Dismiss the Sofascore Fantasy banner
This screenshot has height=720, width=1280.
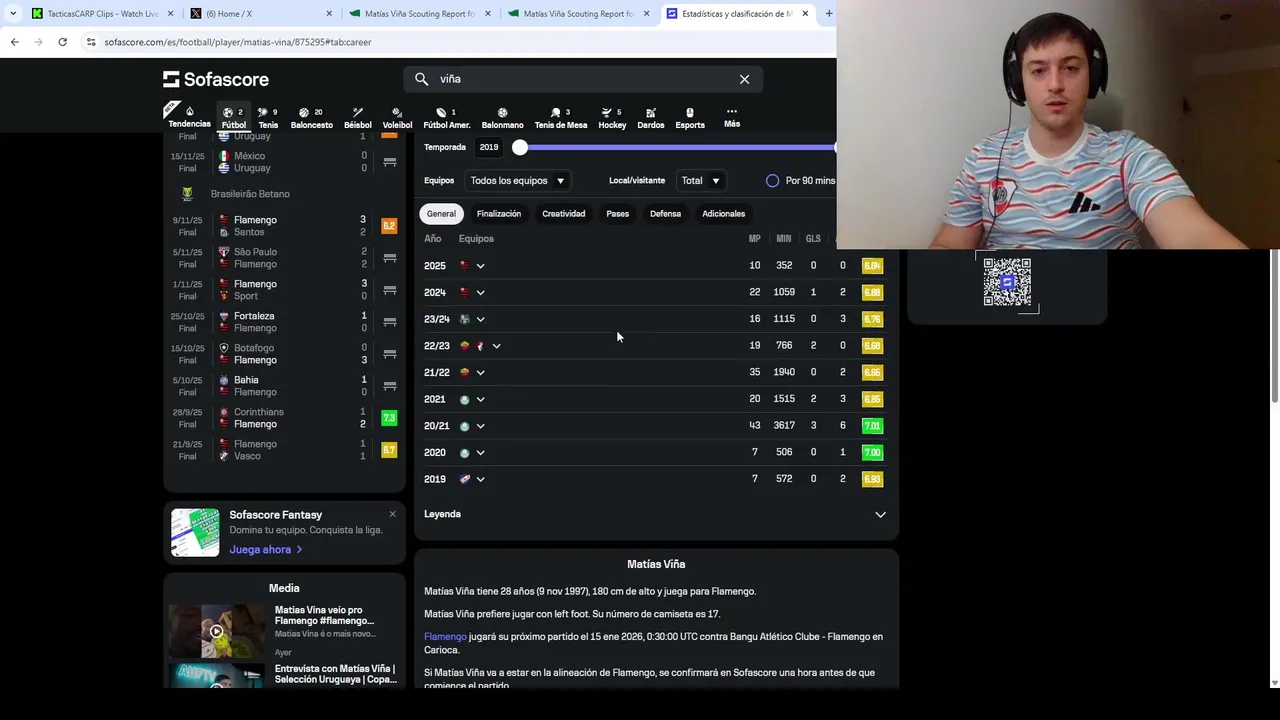click(392, 514)
